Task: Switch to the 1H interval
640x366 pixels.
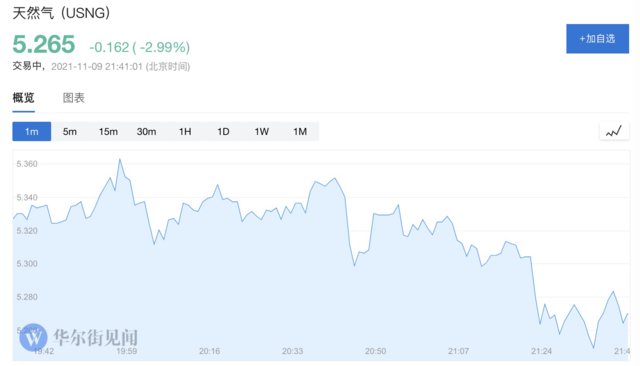Action: (185, 131)
